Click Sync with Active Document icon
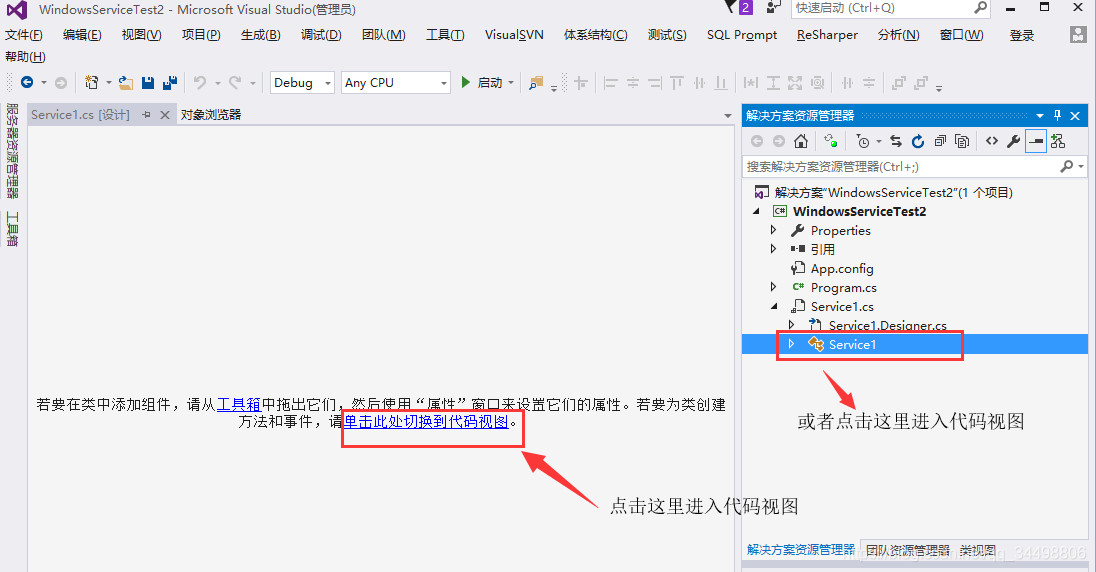 896,141
